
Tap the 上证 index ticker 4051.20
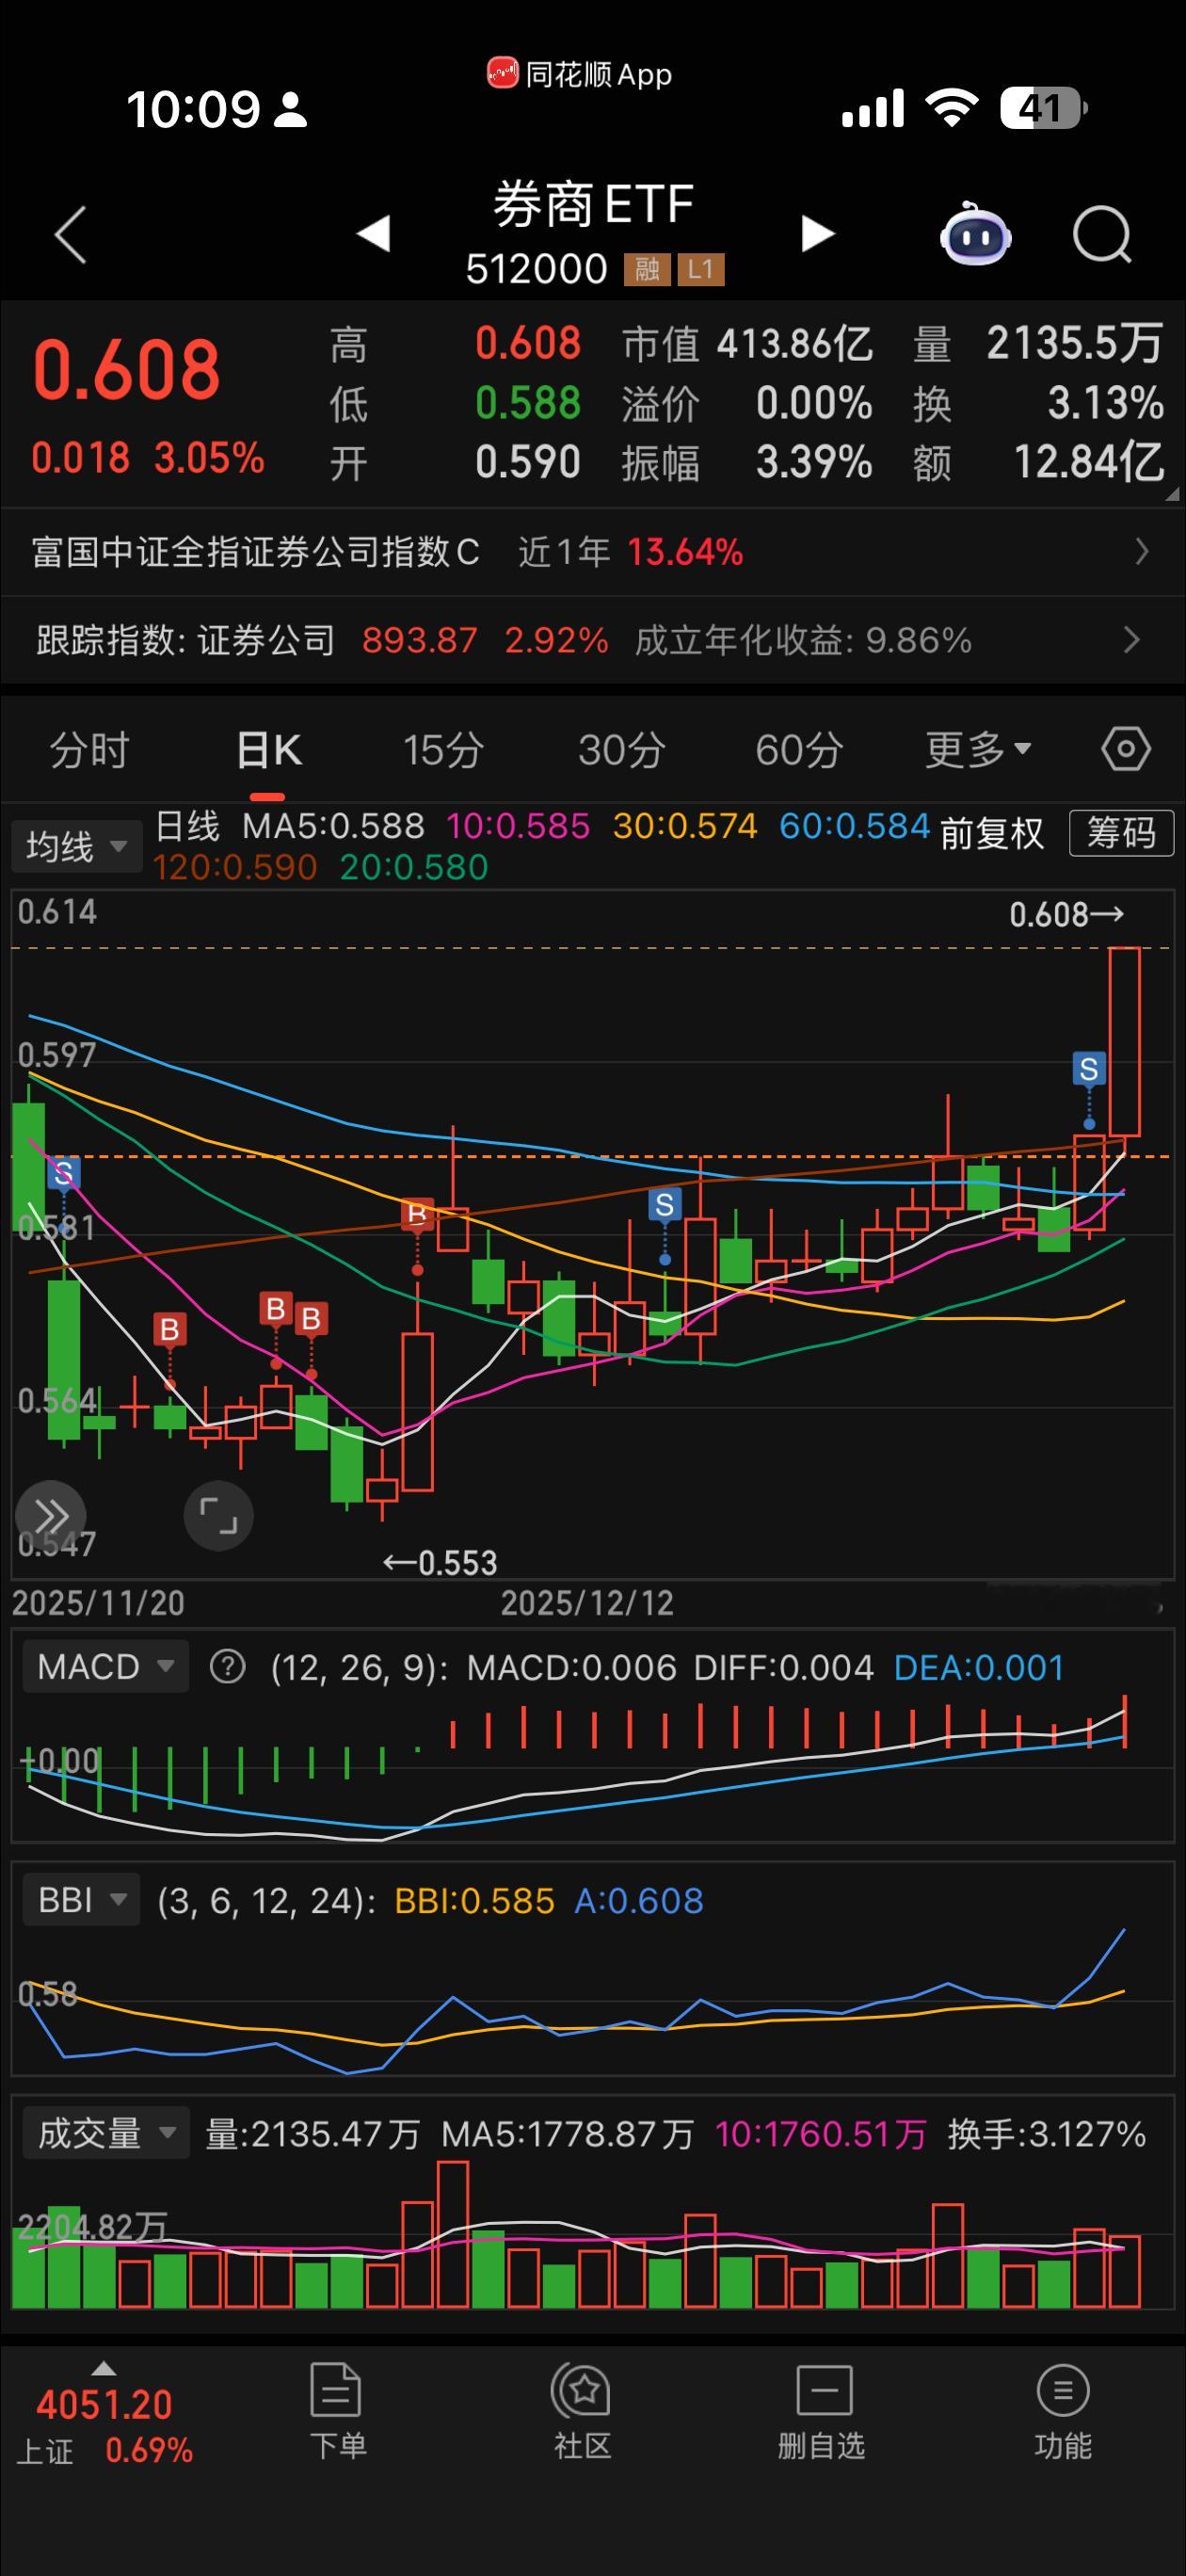point(104,2424)
